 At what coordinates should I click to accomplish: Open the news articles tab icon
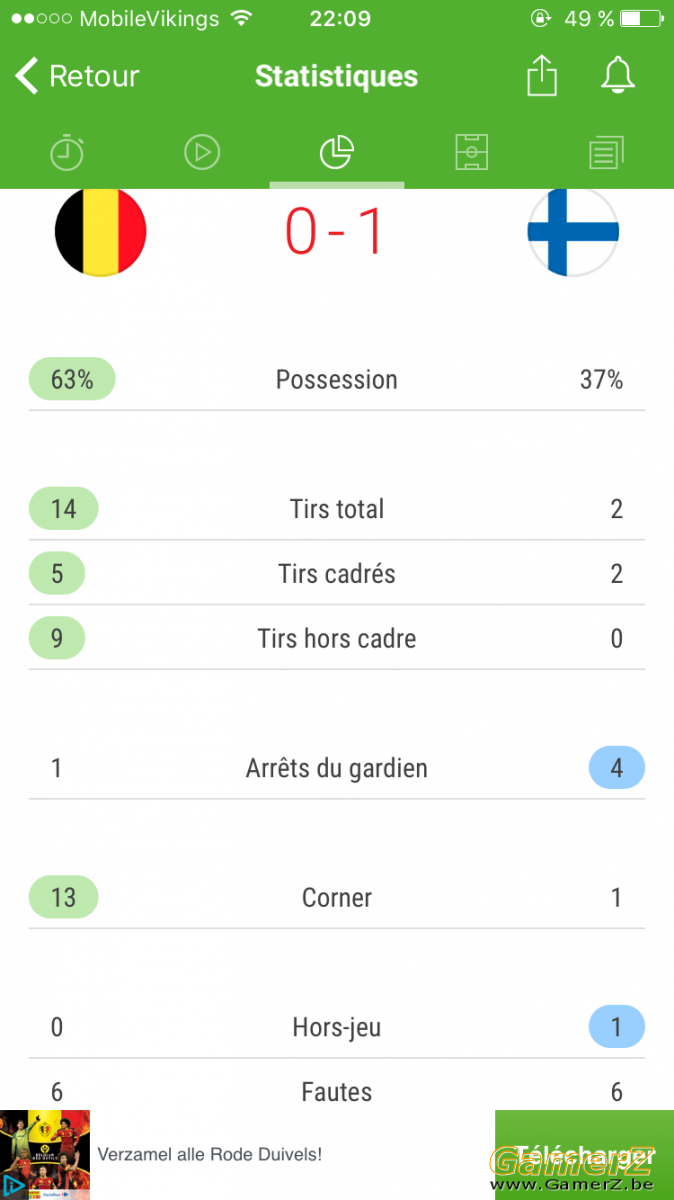pos(606,152)
